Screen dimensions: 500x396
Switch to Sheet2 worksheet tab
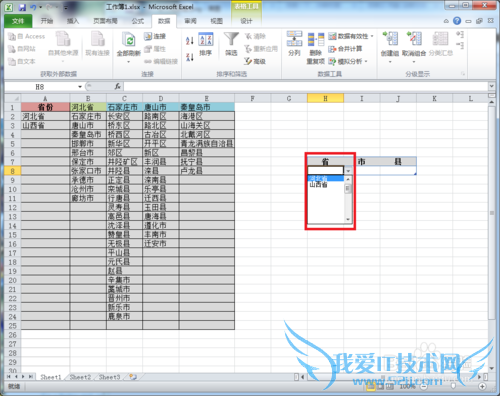80,377
